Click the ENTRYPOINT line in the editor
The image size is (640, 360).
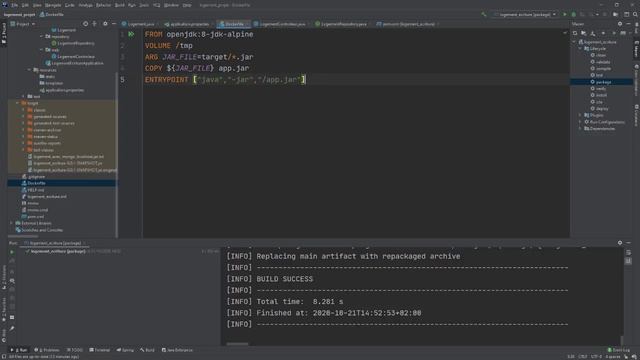[x=225, y=80]
